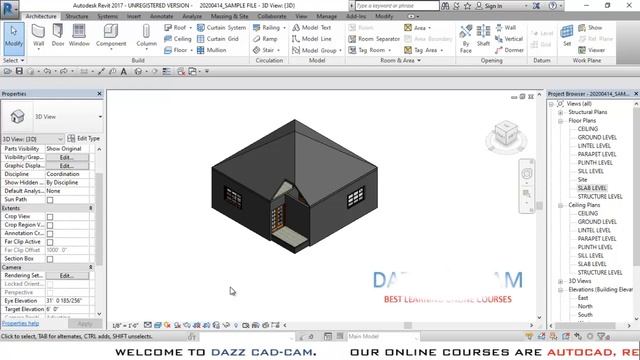Screen dimensions: 640x360
Task: Pick the Shaft opening tool
Action: [x=483, y=36]
